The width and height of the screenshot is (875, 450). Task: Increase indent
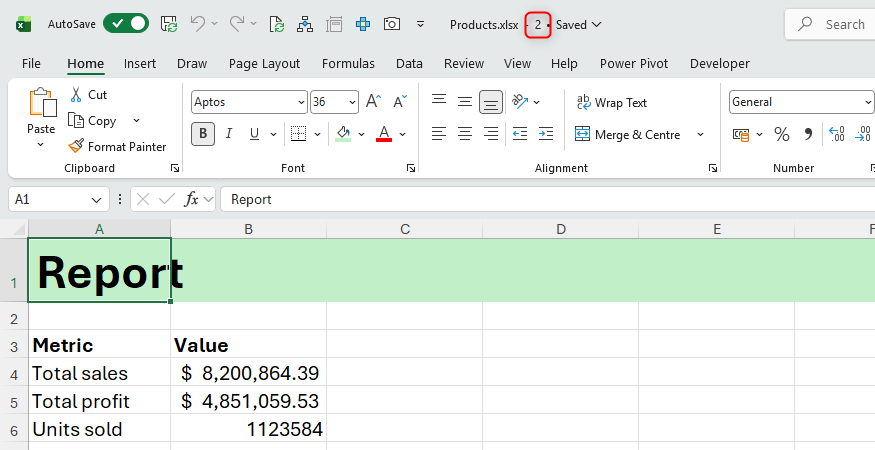546,134
